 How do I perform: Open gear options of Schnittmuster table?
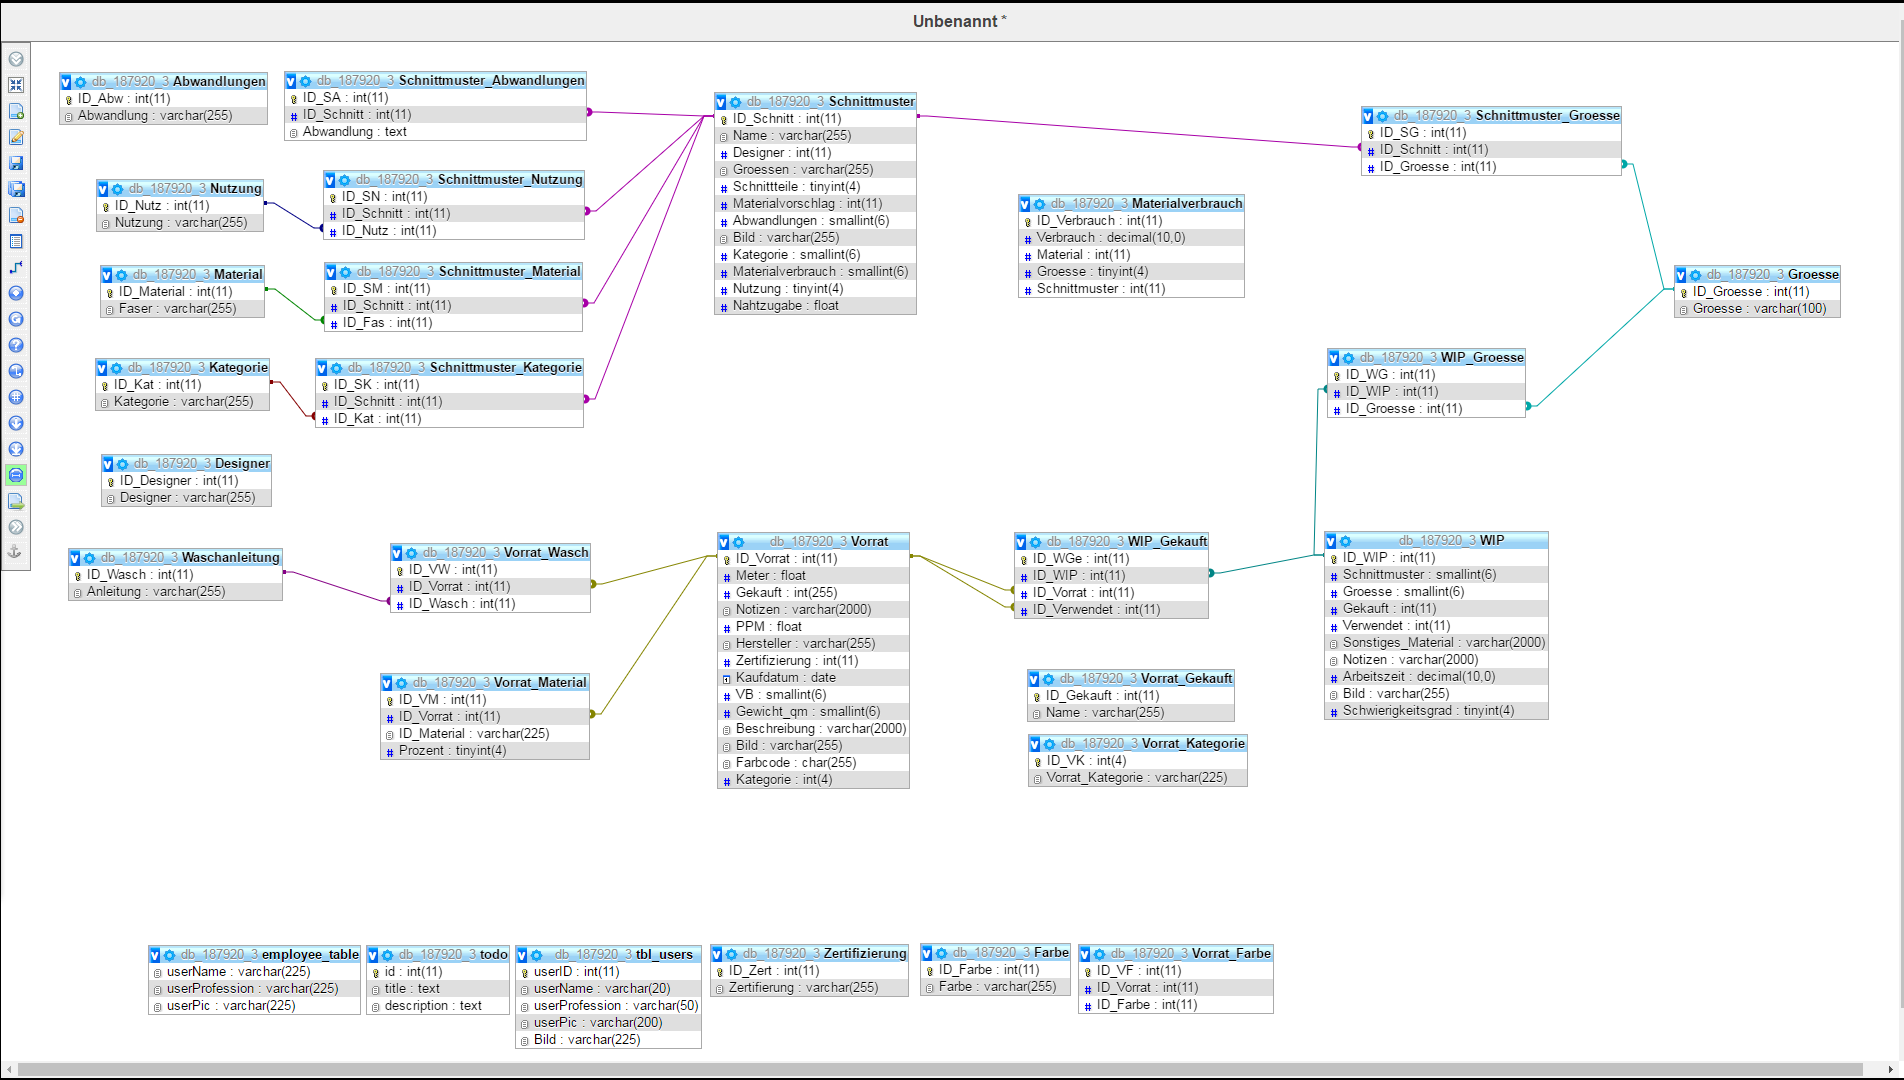pyautogui.click(x=735, y=102)
